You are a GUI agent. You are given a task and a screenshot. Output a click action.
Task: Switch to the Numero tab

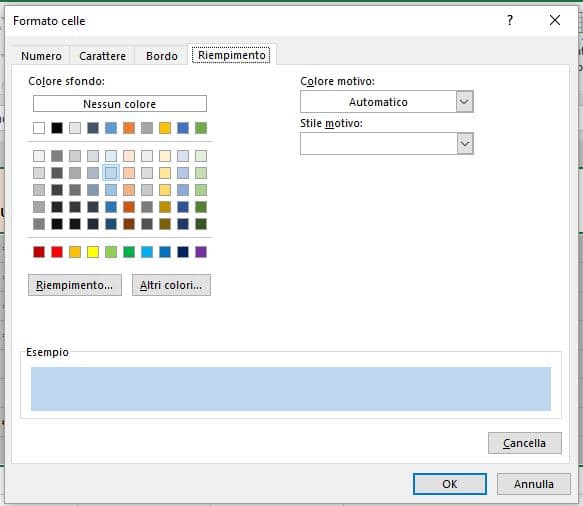tap(41, 56)
